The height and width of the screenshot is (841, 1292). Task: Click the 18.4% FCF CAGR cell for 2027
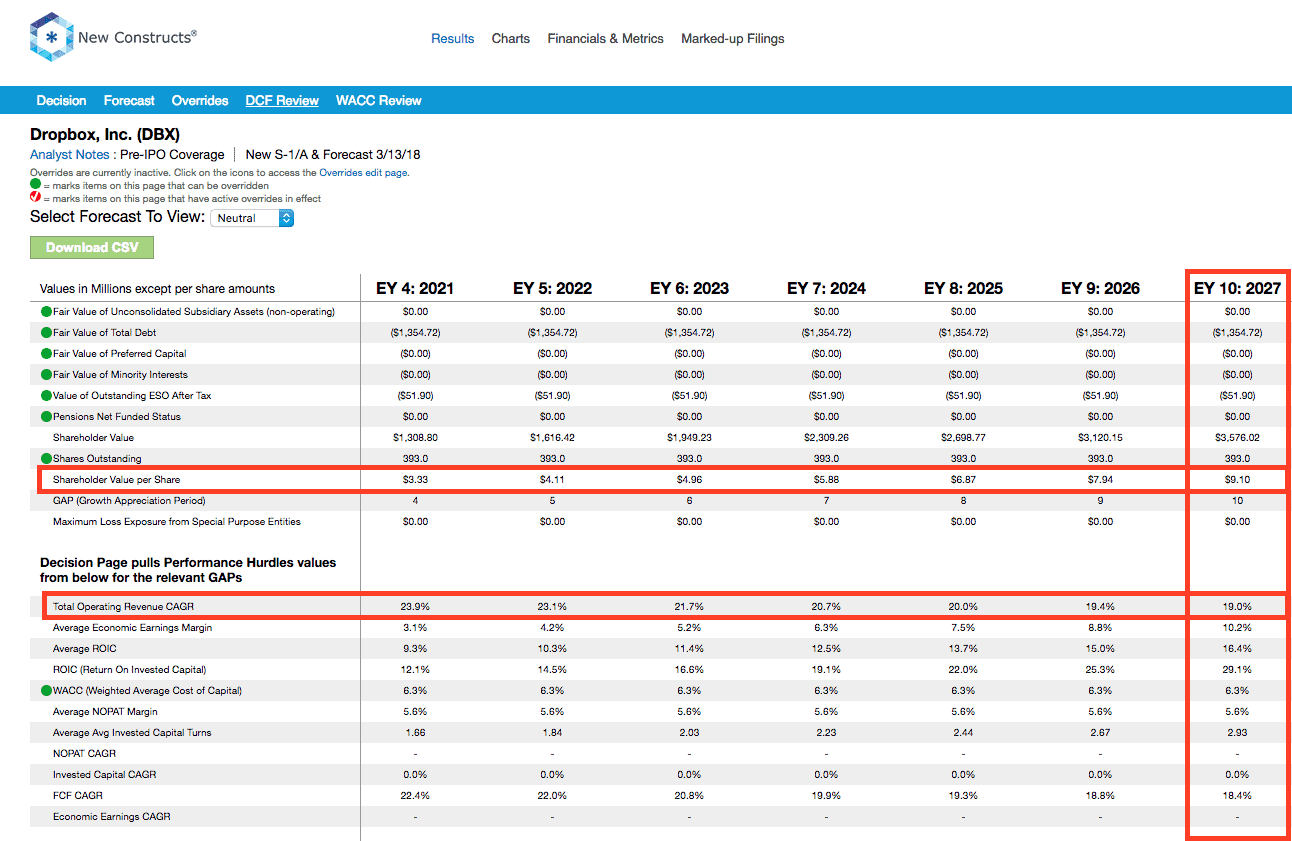click(1237, 796)
